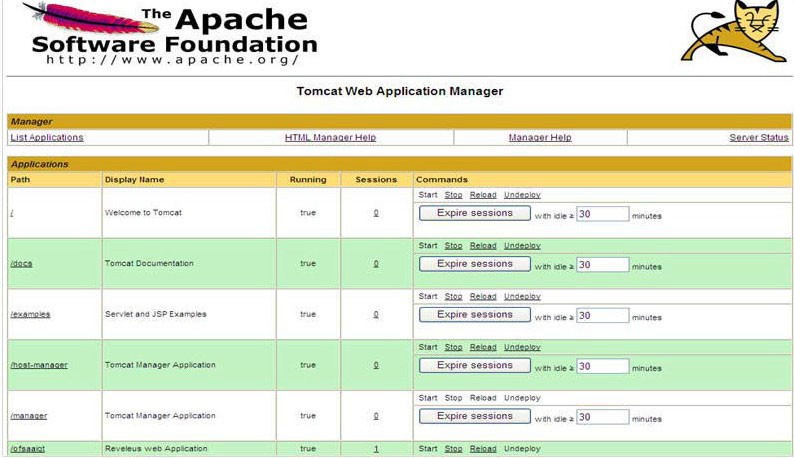This screenshot has height=458, width=794.
Task: Reload the /examples application
Action: coord(483,296)
